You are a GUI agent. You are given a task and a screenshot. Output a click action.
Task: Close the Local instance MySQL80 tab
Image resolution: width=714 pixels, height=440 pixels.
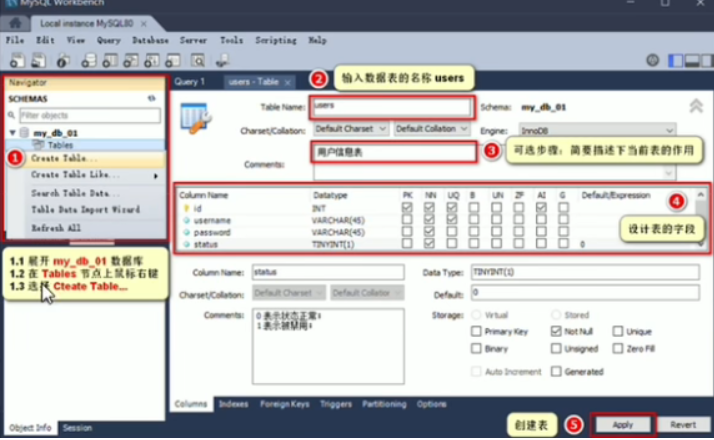[x=143, y=23]
